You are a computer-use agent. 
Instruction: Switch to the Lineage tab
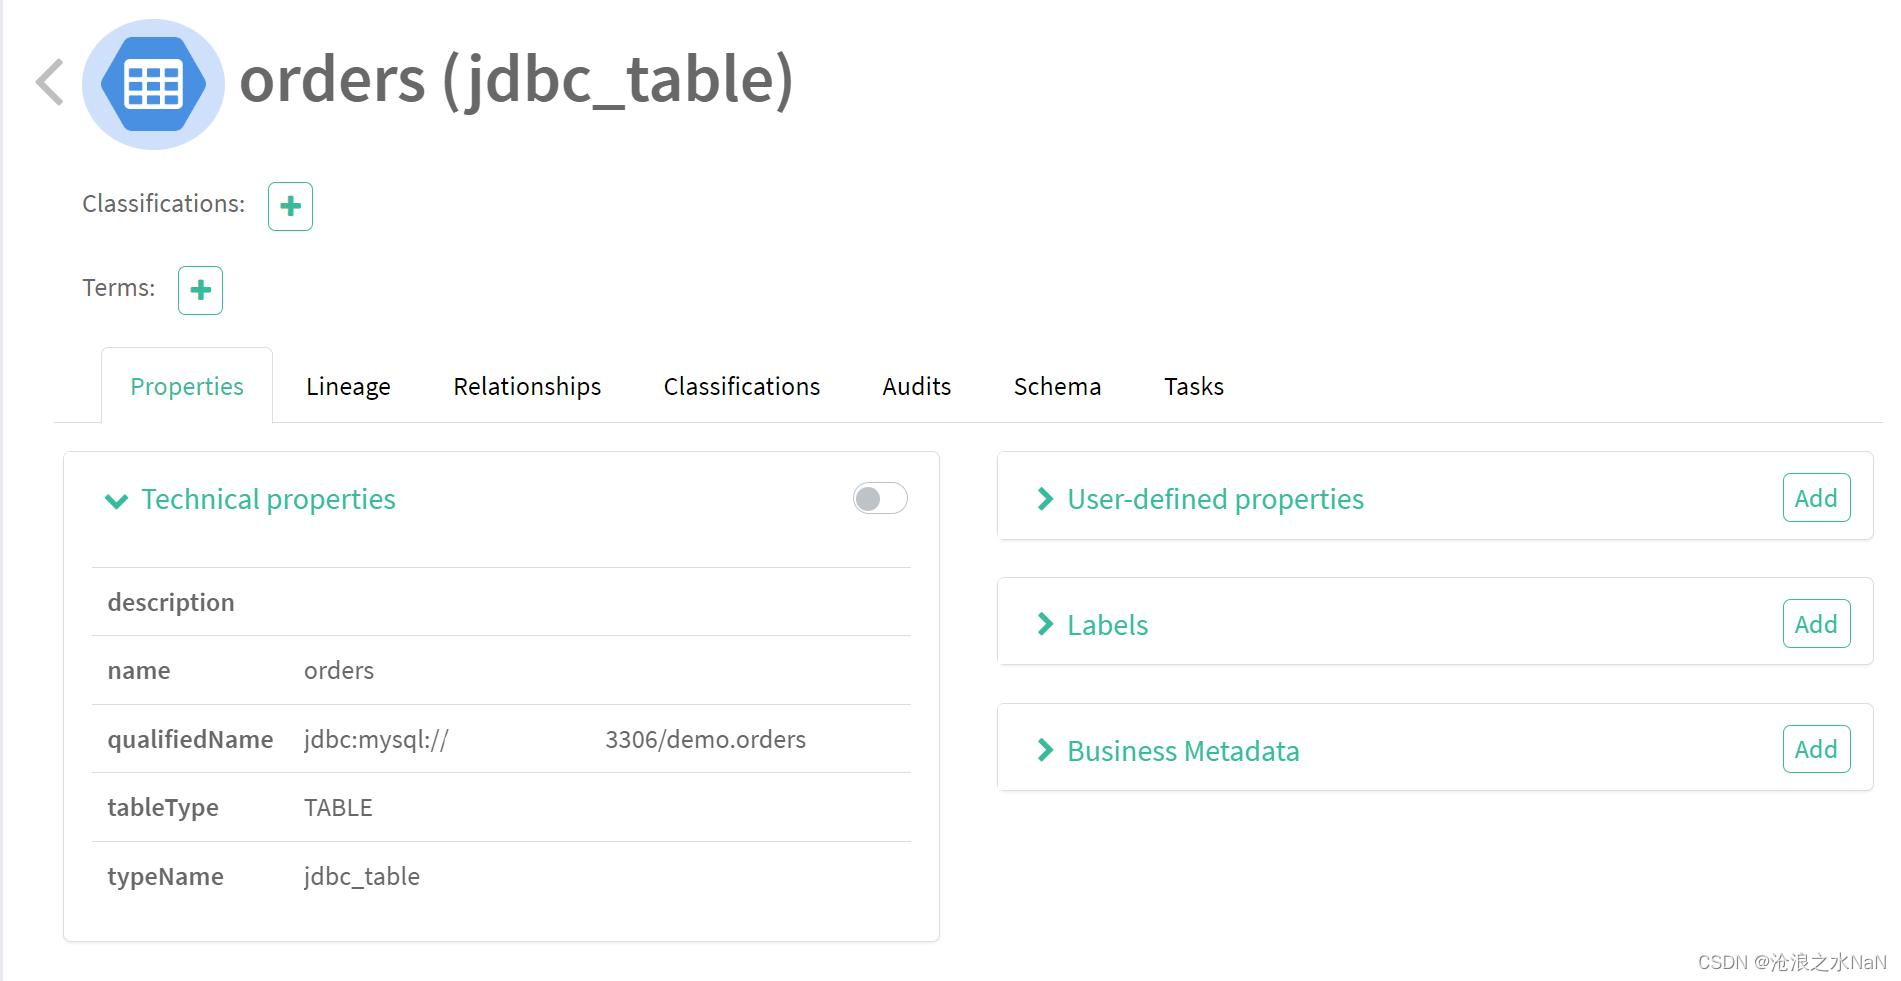tap(348, 386)
